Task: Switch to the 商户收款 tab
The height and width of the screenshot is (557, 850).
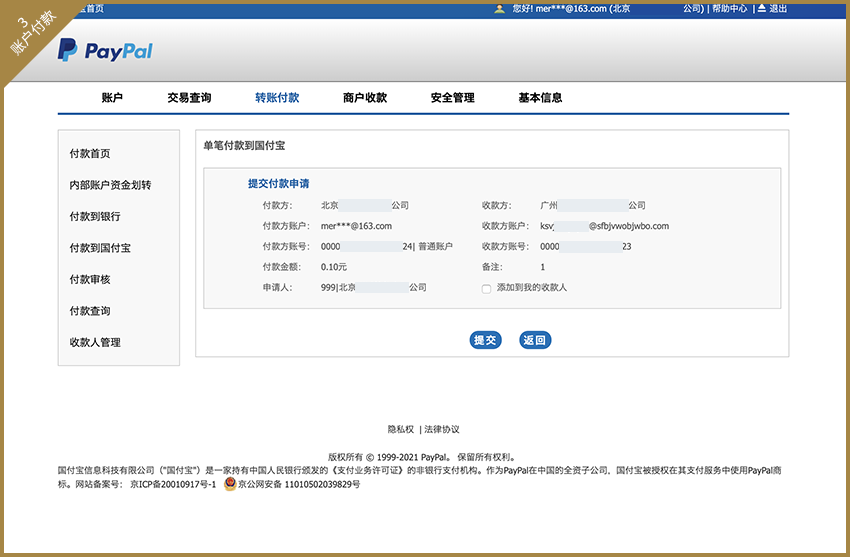Action: [365, 98]
